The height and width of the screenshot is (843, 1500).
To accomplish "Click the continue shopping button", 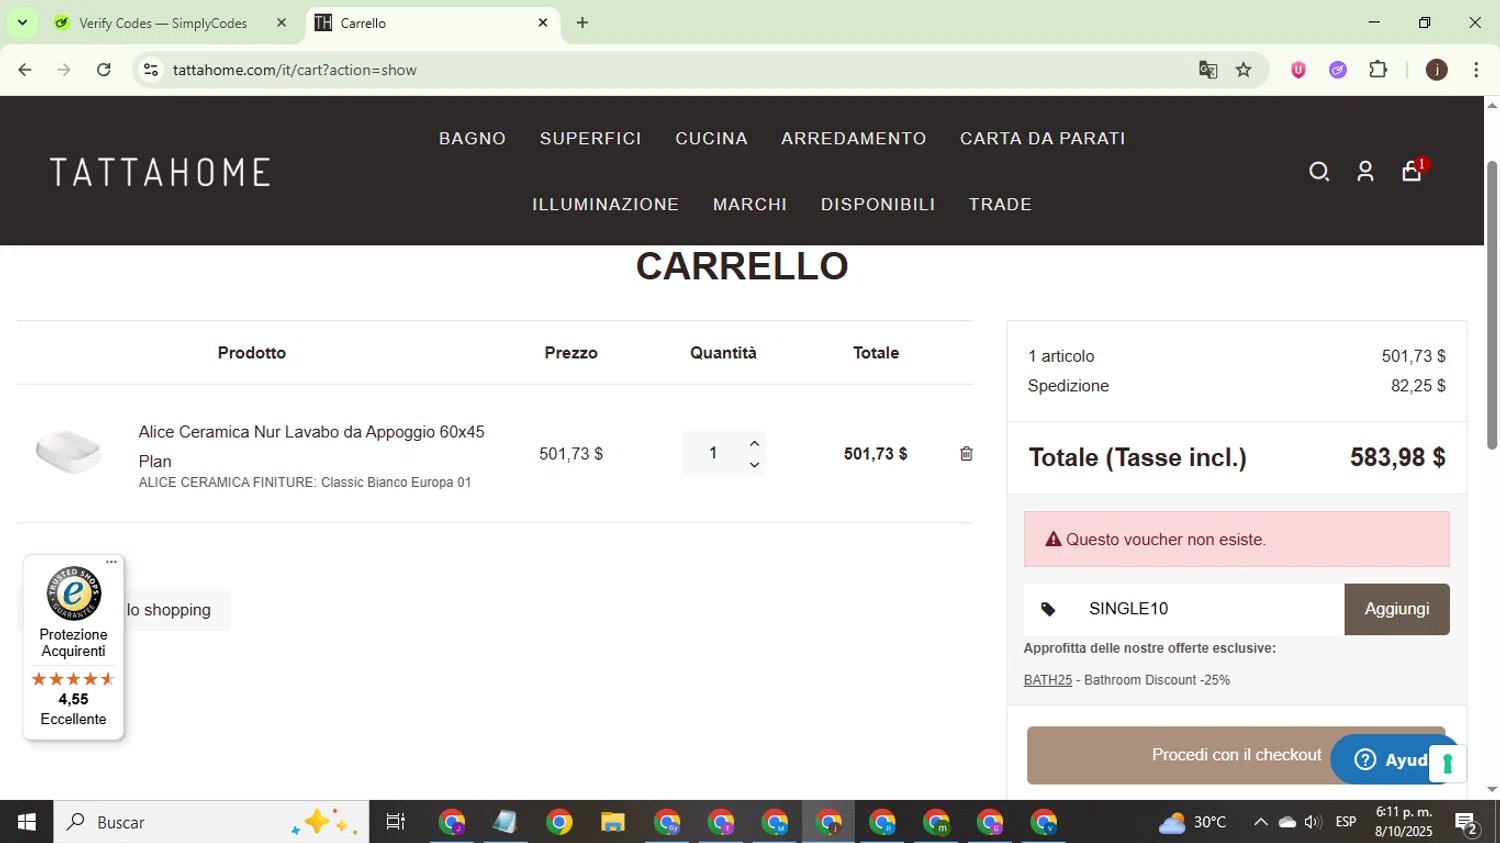I will (x=168, y=610).
